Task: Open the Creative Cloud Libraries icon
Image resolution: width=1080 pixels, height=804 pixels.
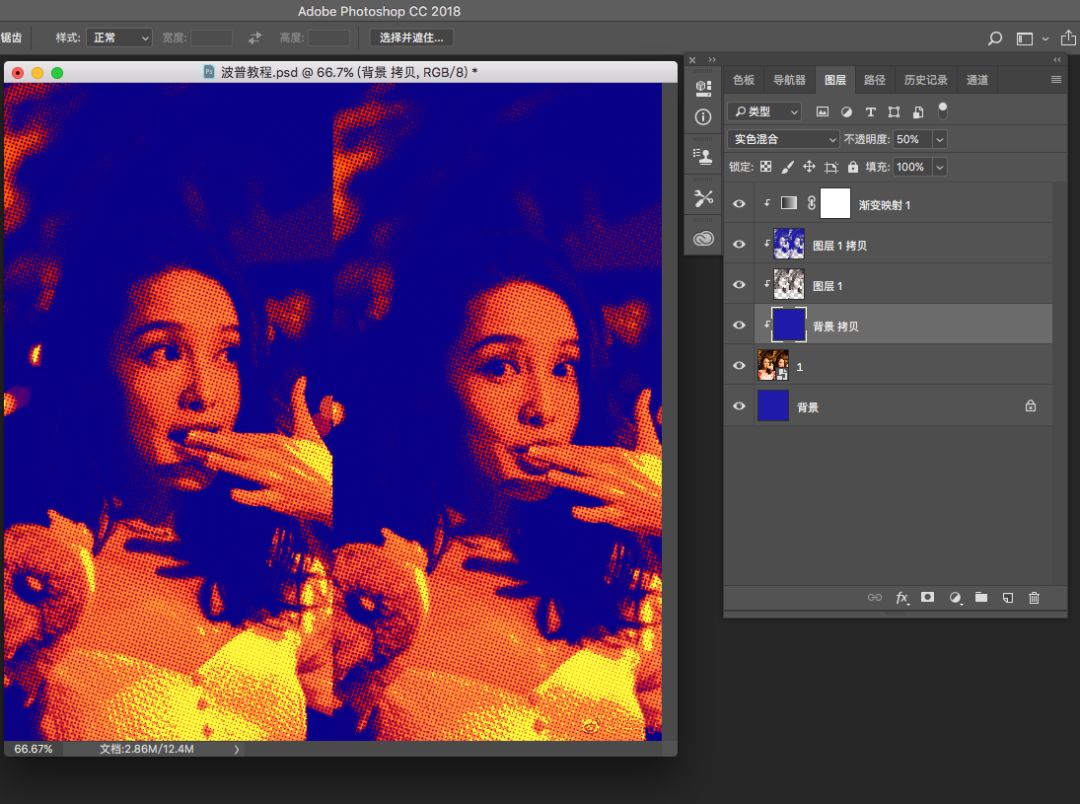Action: coord(703,239)
